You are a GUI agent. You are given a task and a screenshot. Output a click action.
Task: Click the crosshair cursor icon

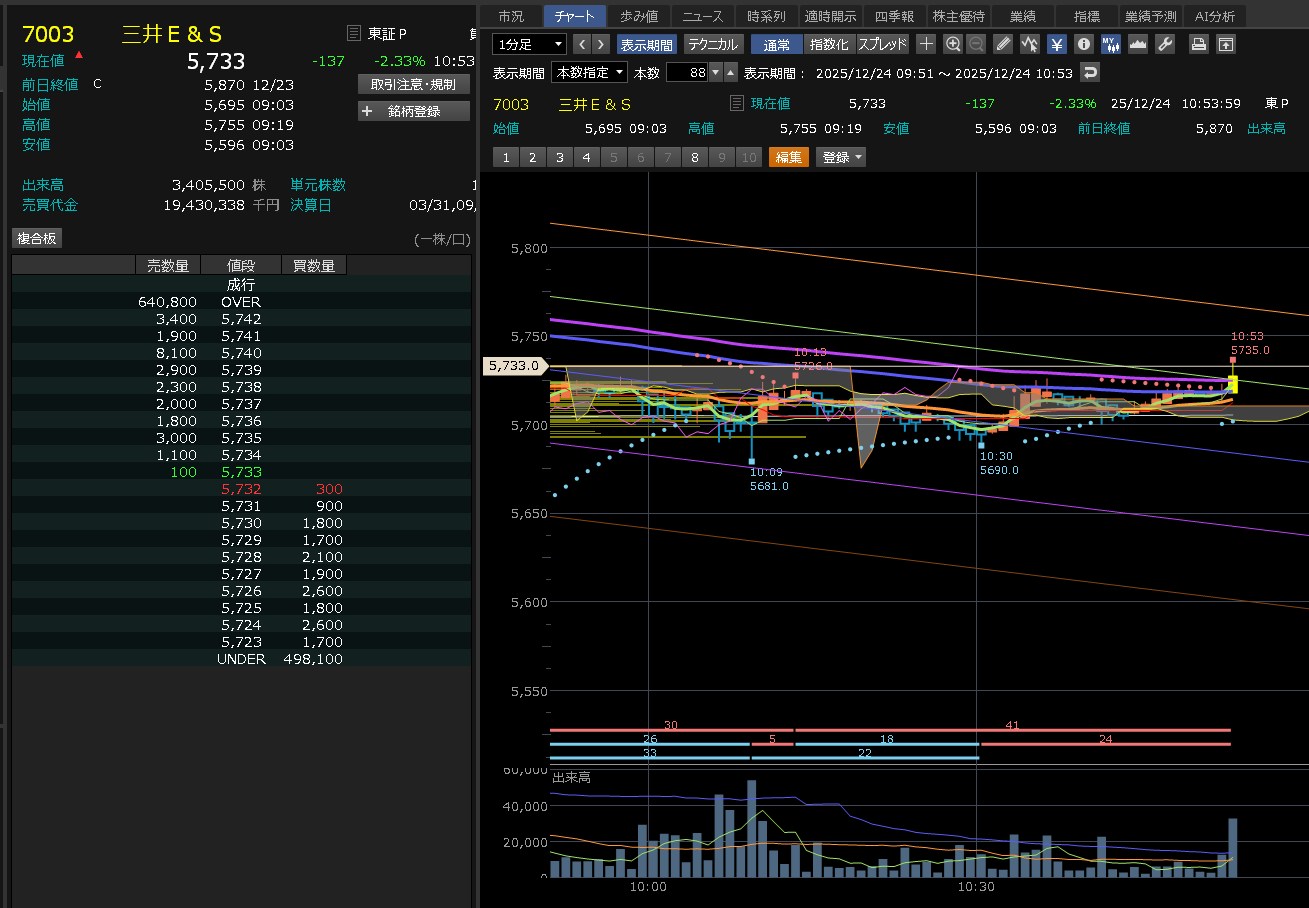click(x=926, y=44)
